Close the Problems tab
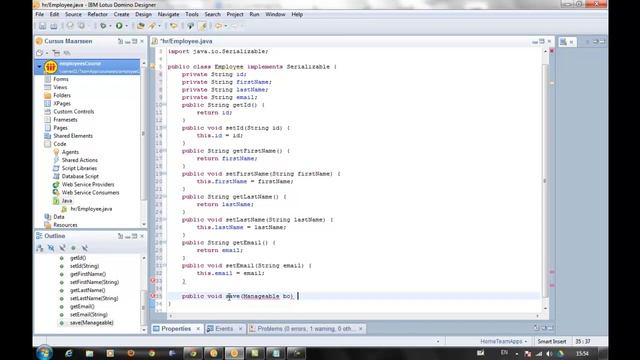 [361, 329]
